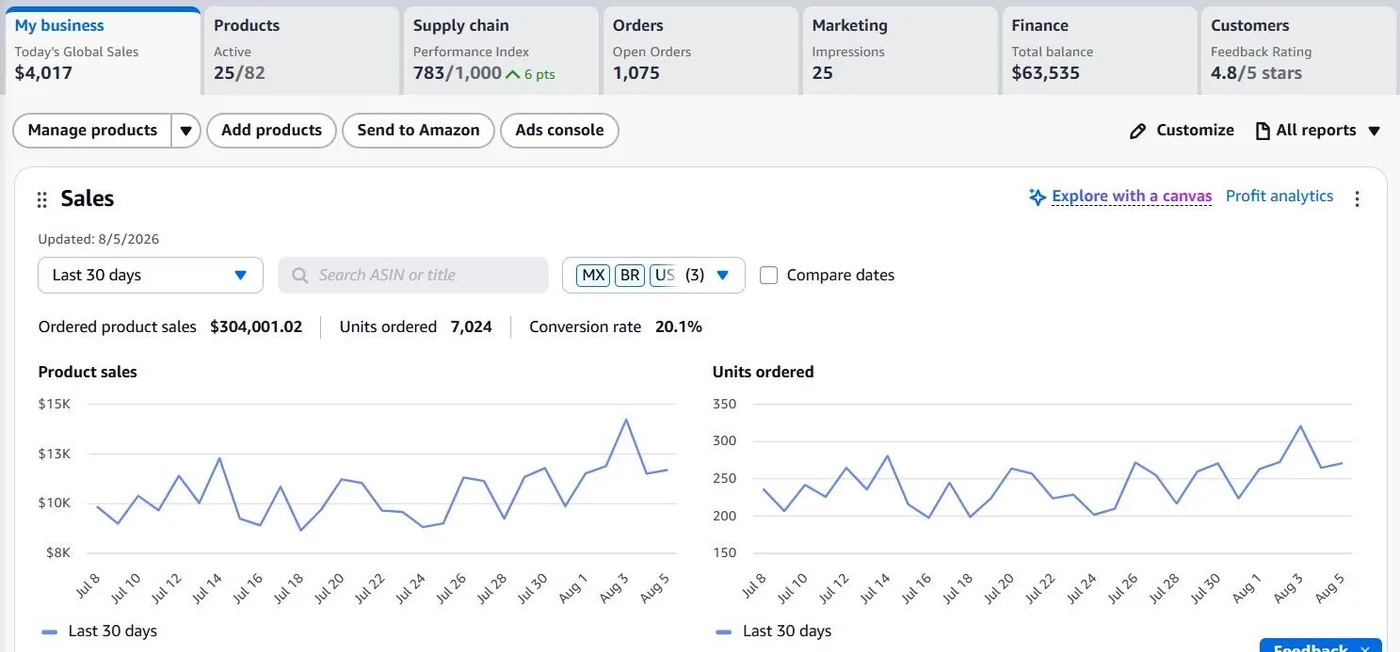Image resolution: width=1400 pixels, height=652 pixels.
Task: Click the Updated: 8/5/2026 text
Action: pos(99,239)
